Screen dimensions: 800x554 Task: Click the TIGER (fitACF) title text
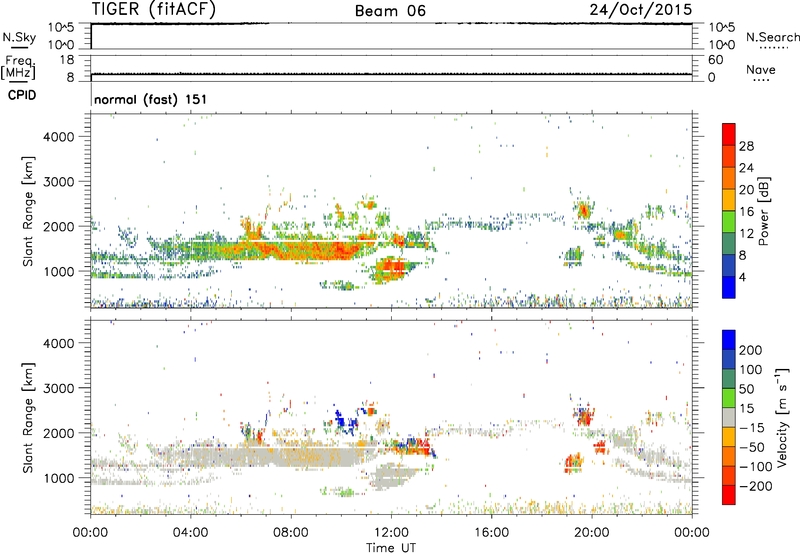(x=154, y=10)
